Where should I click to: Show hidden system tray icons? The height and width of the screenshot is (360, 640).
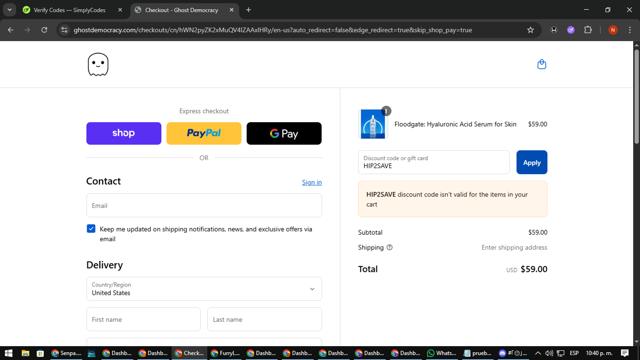[538, 353]
